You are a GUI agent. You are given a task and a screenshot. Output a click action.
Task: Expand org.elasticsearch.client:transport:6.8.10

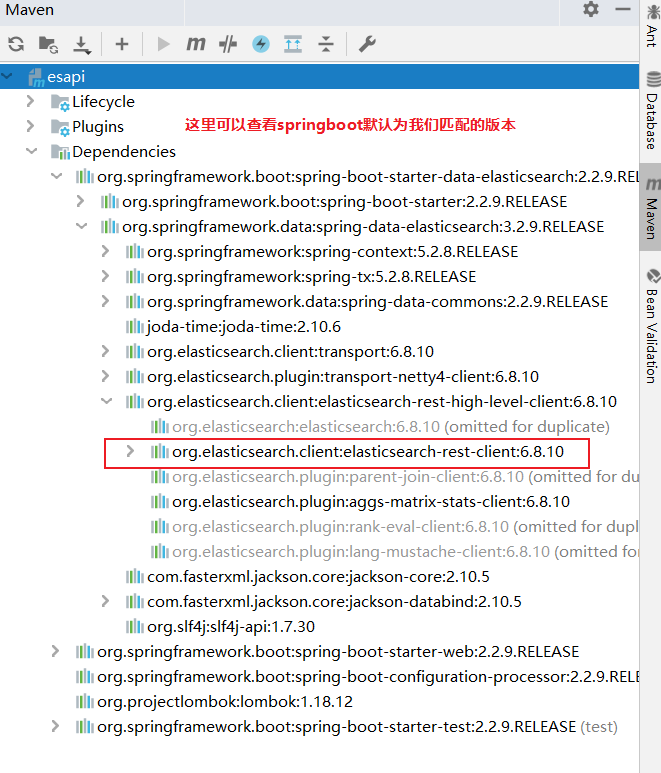pos(105,351)
